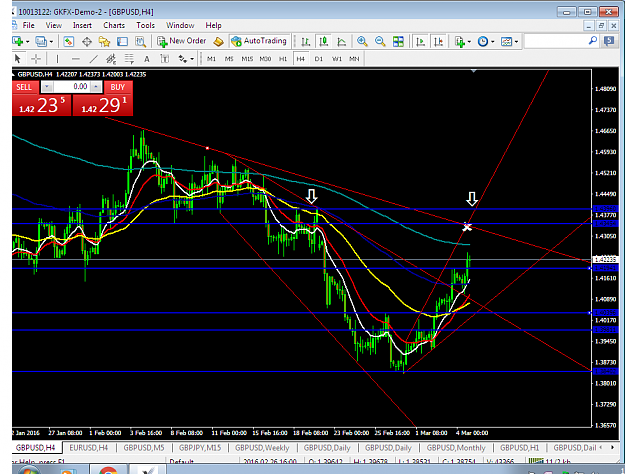Expand the Periods dropdown arrow

[x=493, y=42]
